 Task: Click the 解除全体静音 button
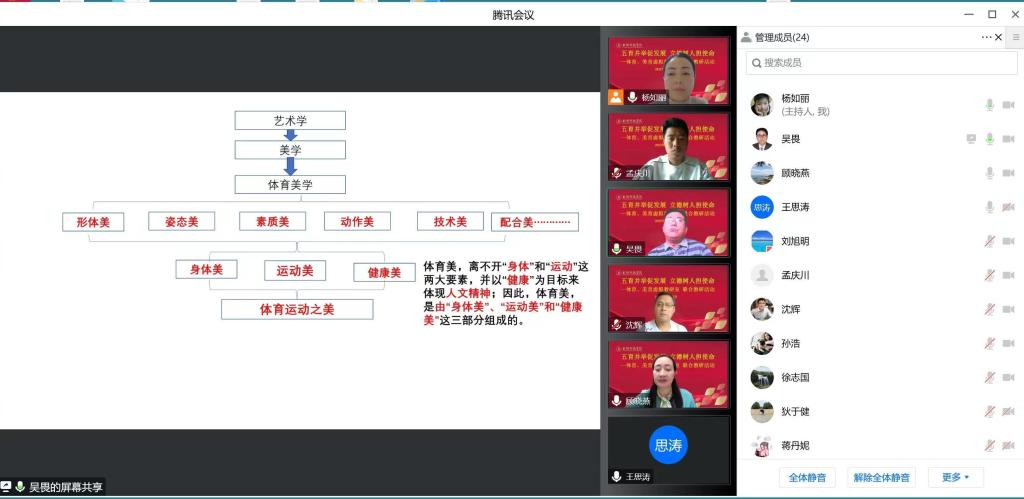pos(882,477)
